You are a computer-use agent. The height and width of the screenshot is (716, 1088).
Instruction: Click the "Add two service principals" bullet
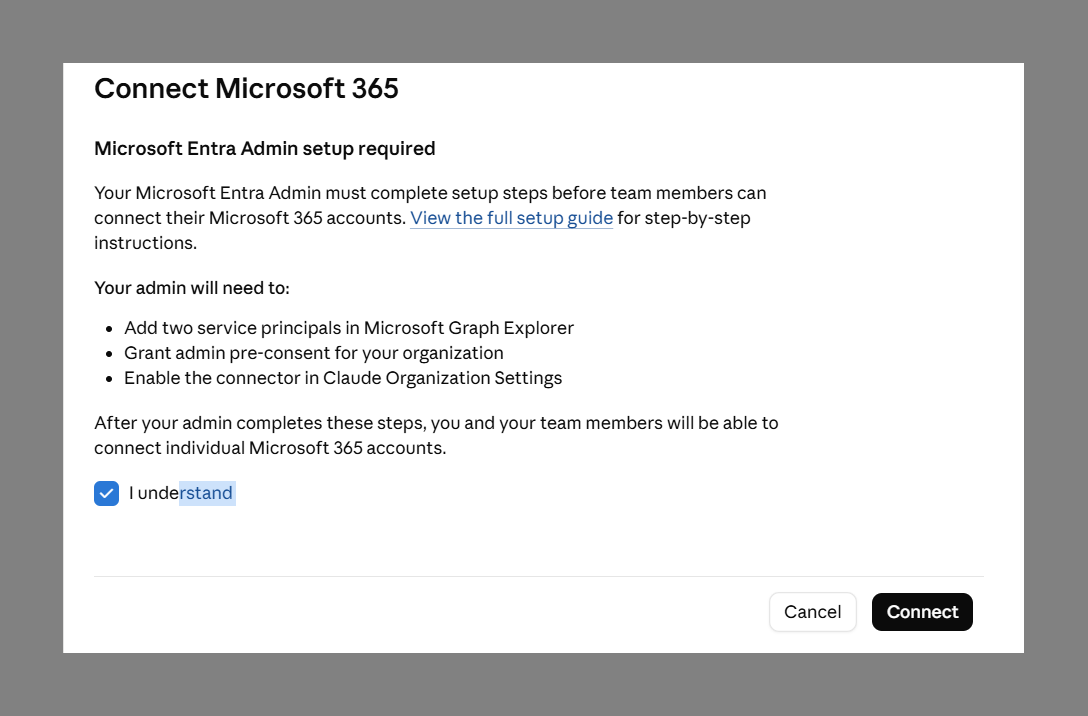[x=349, y=327]
